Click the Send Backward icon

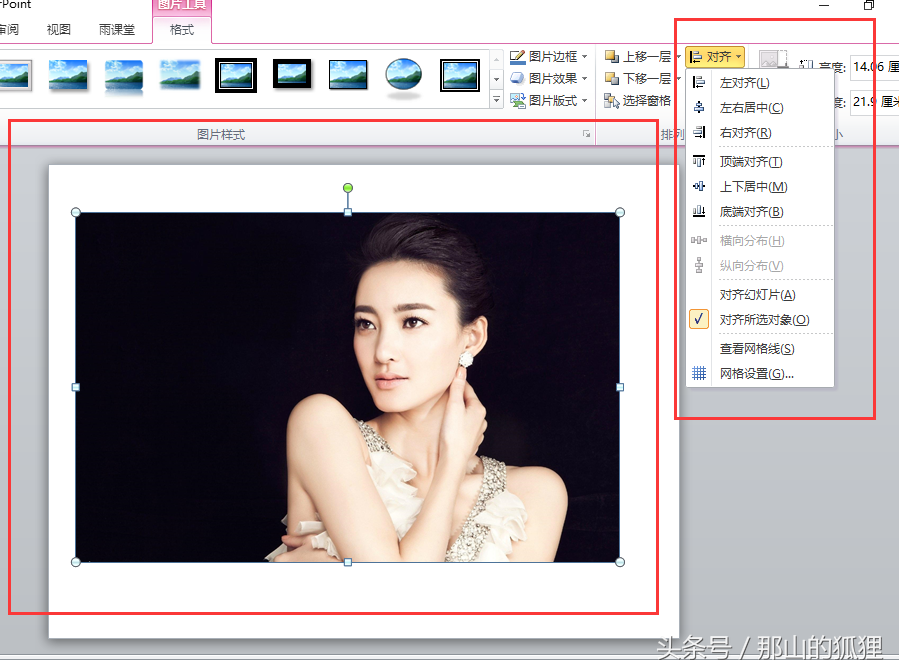pos(612,78)
